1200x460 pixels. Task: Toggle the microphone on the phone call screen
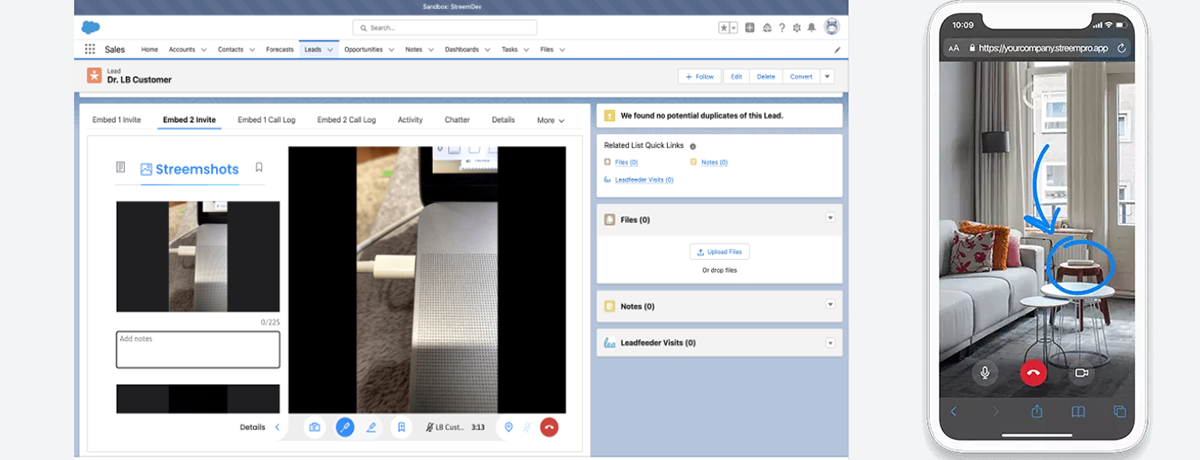(985, 372)
